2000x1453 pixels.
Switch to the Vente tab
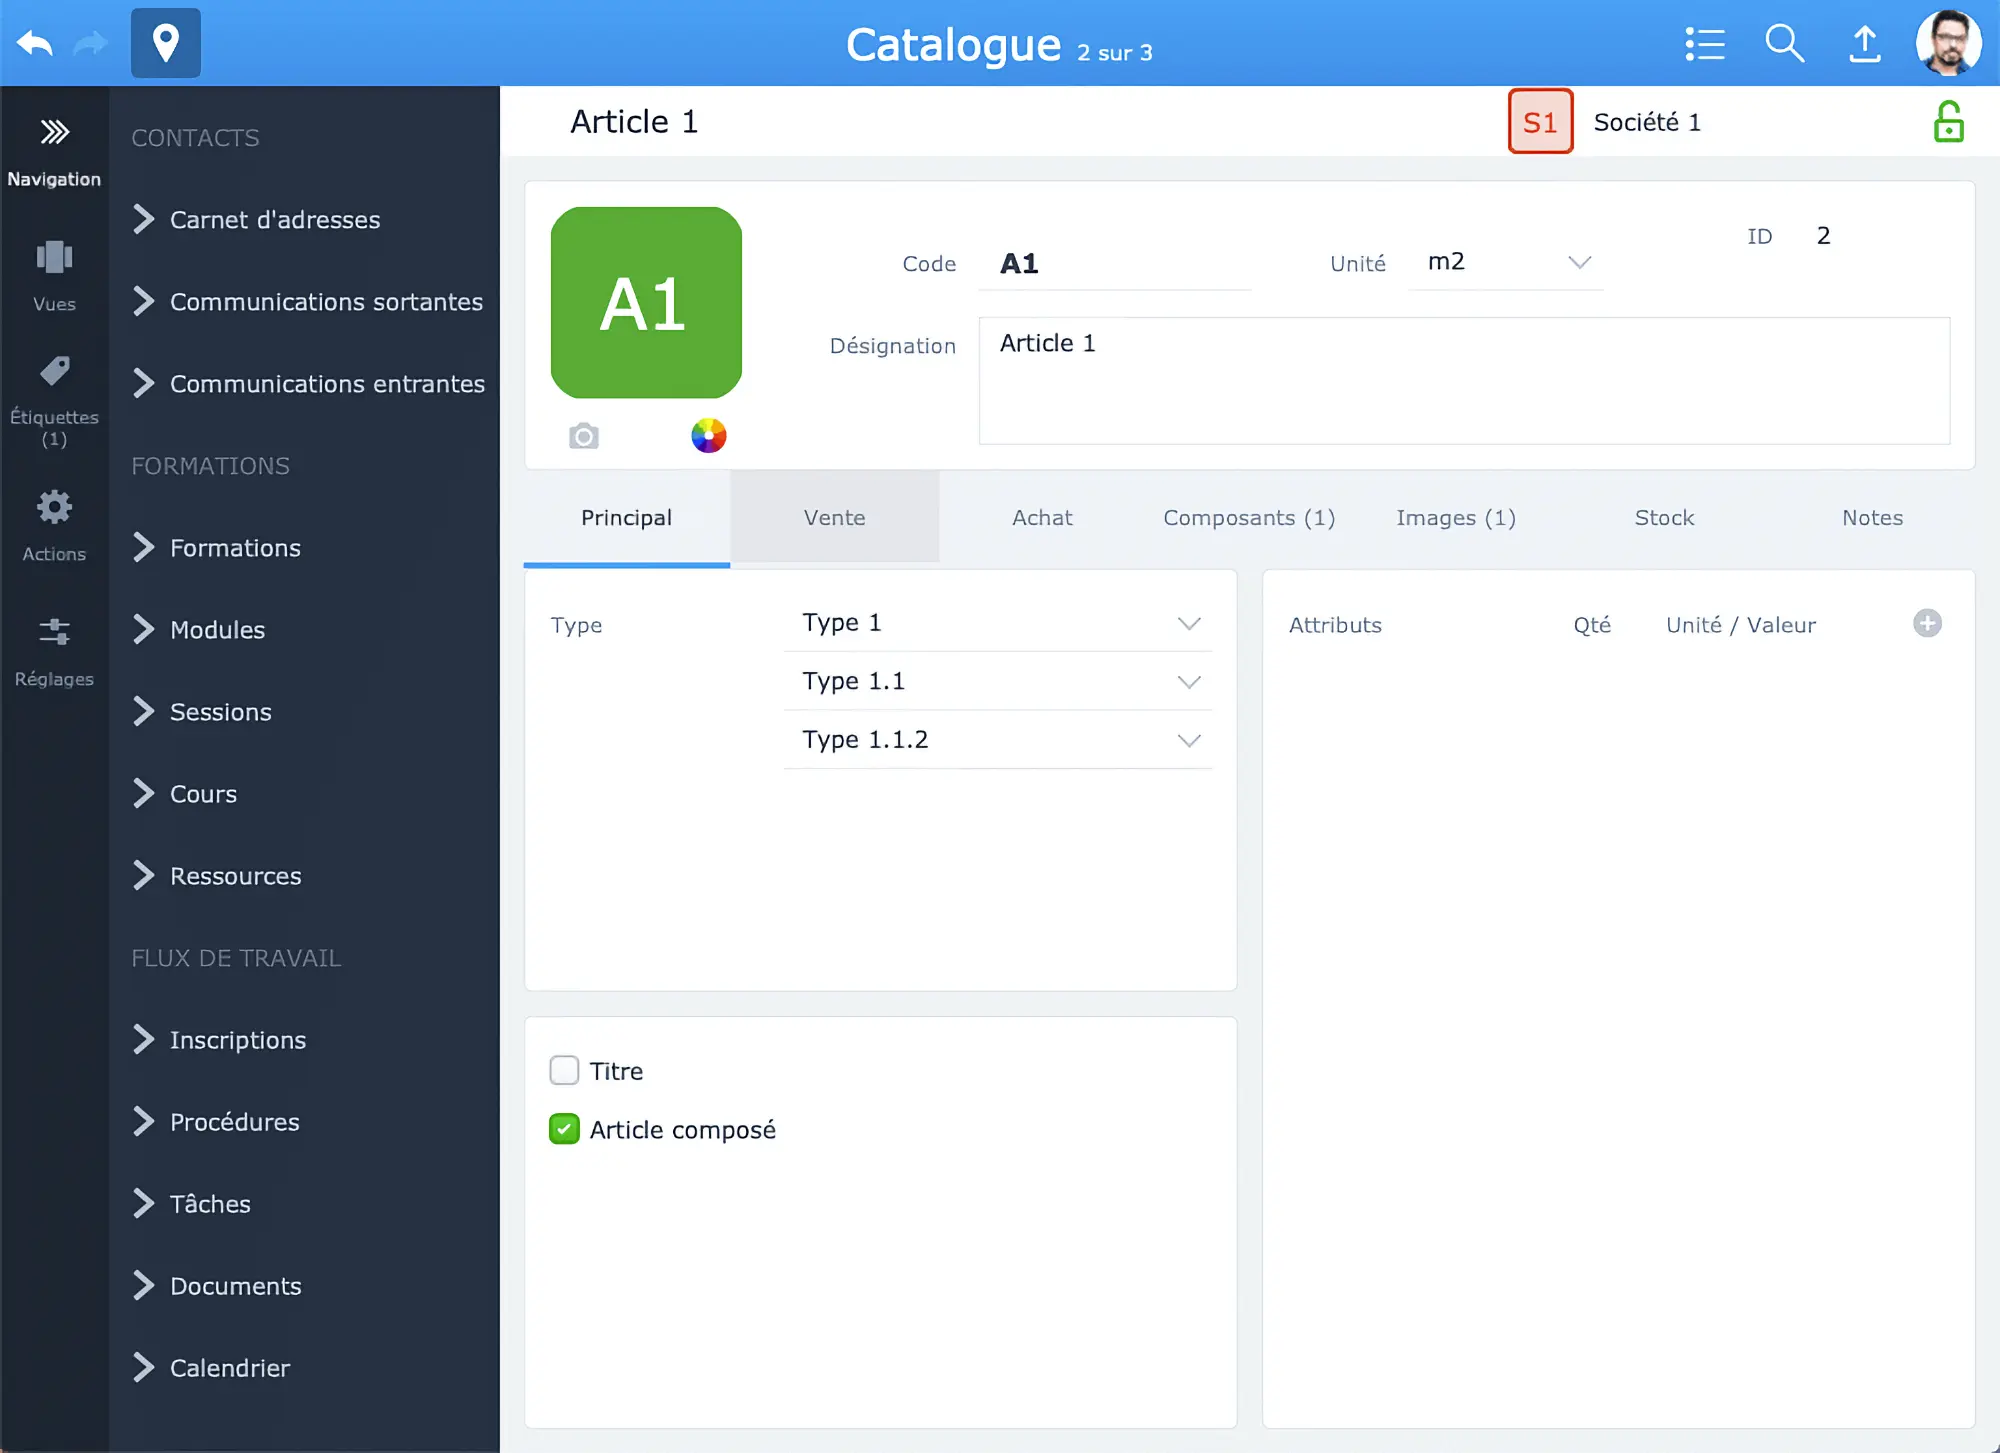(x=834, y=518)
